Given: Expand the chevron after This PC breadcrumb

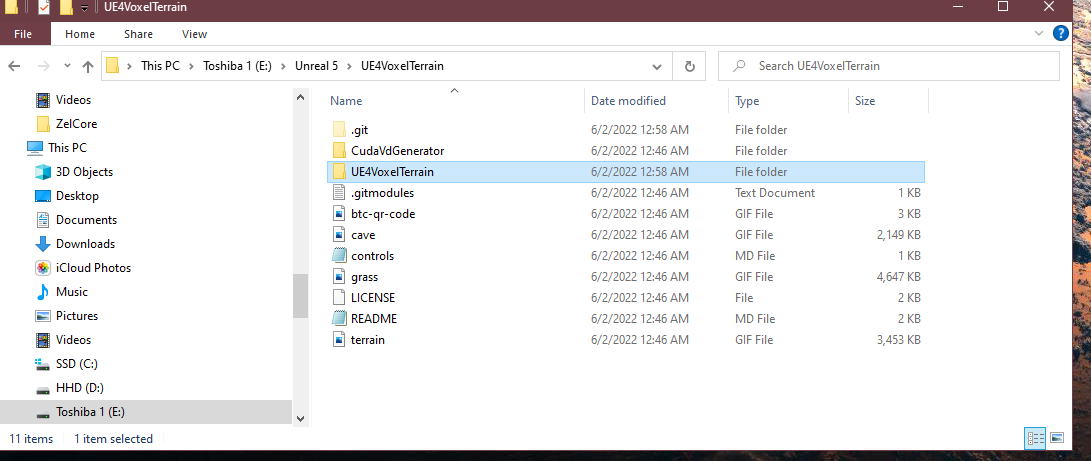Looking at the screenshot, I should pyautogui.click(x=191, y=66).
